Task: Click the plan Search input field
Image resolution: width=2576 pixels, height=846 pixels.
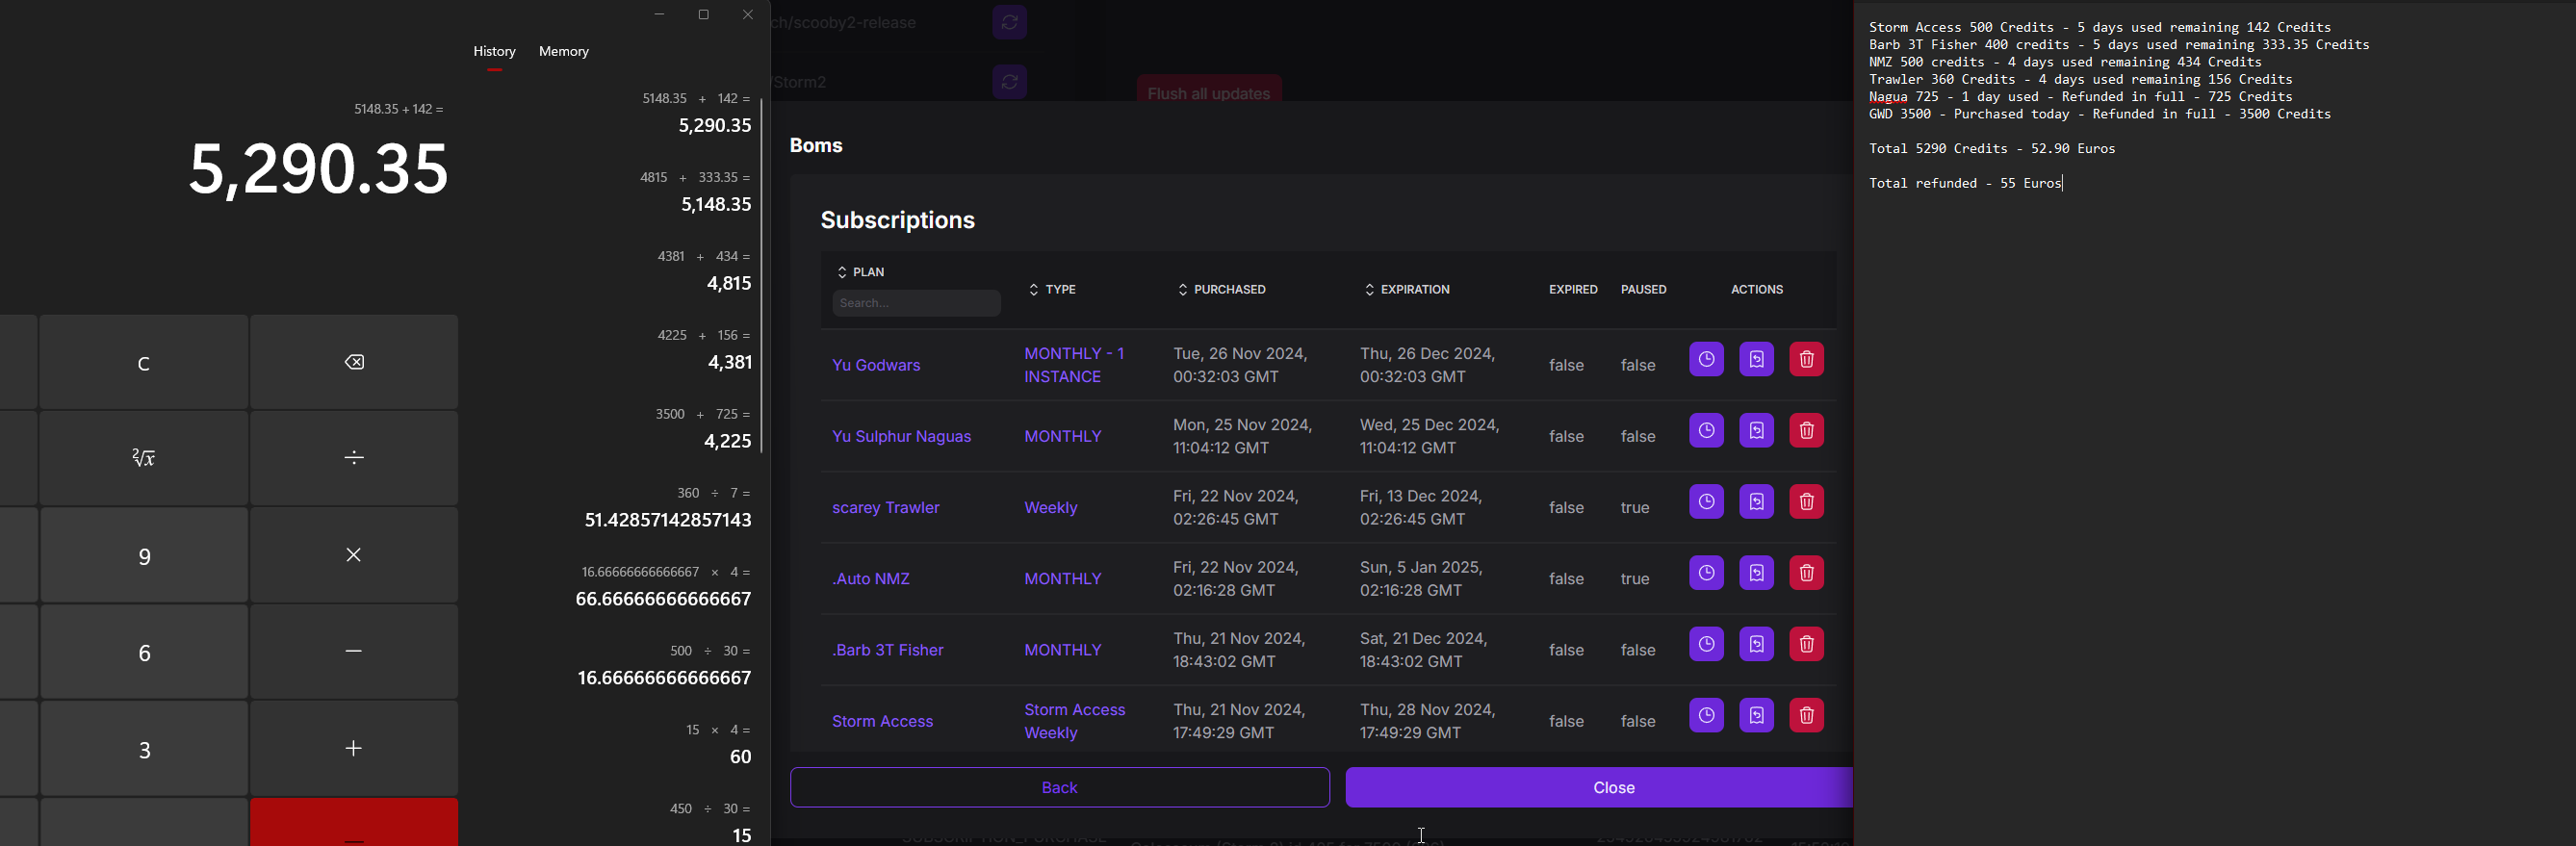Action: pyautogui.click(x=916, y=303)
